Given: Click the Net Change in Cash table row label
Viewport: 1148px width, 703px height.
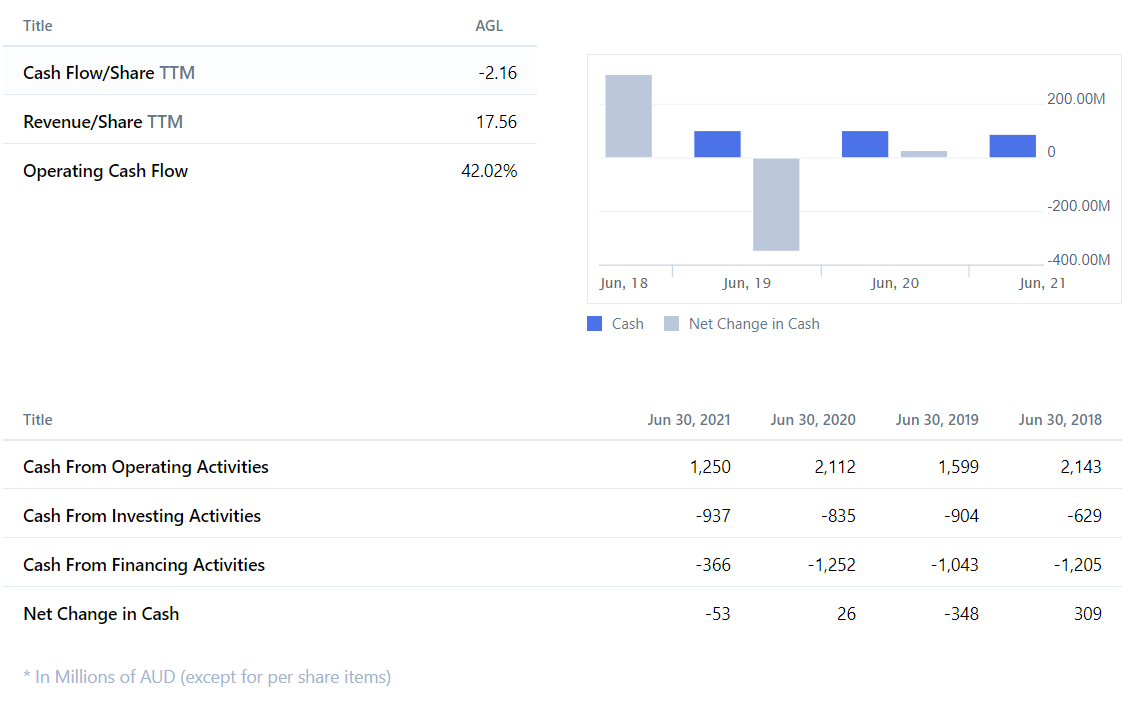Looking at the screenshot, I should click(101, 614).
